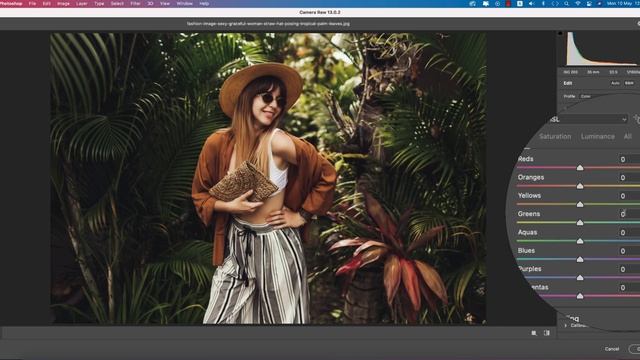Click the red recording icon in menu bar
The height and width of the screenshot is (360, 640).
coord(508,4)
